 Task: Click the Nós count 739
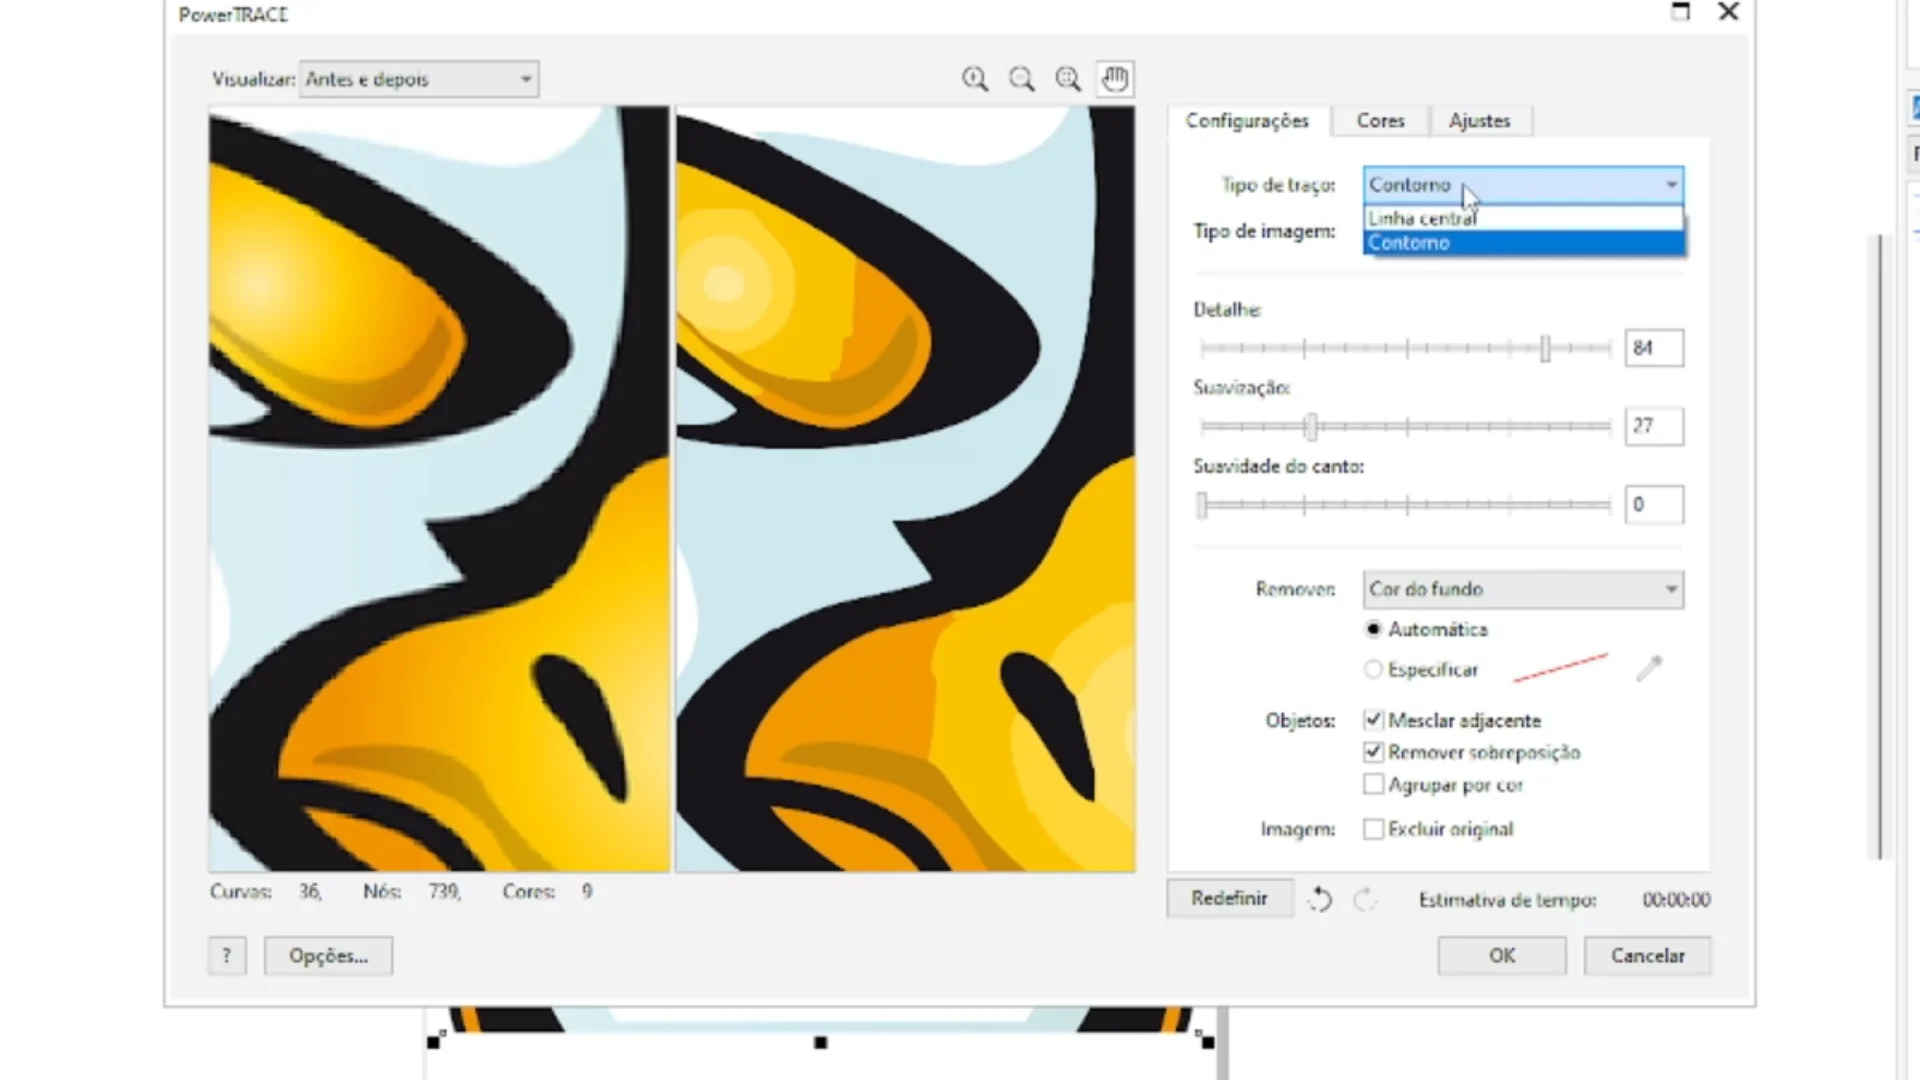click(444, 891)
